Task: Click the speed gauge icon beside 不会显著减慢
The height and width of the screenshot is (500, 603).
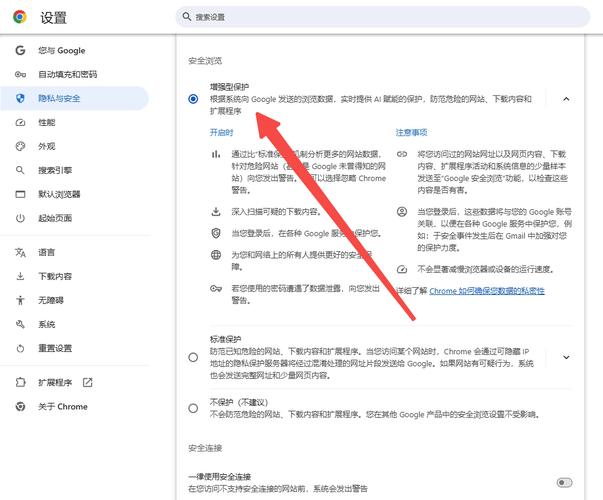Action: click(402, 269)
